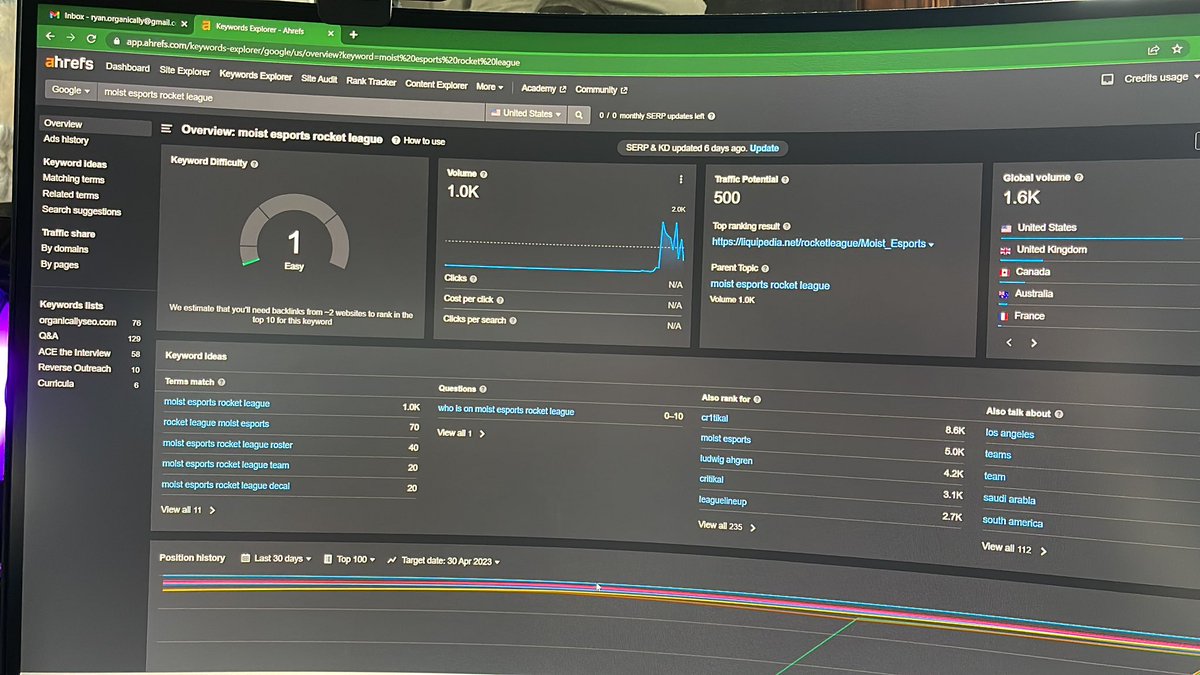Click the Volume info icon

[483, 173]
